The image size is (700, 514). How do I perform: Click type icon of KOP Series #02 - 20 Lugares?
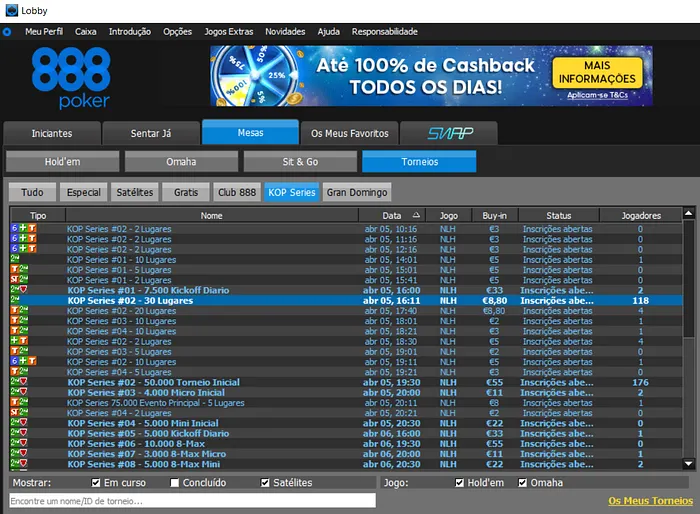click(x=19, y=310)
